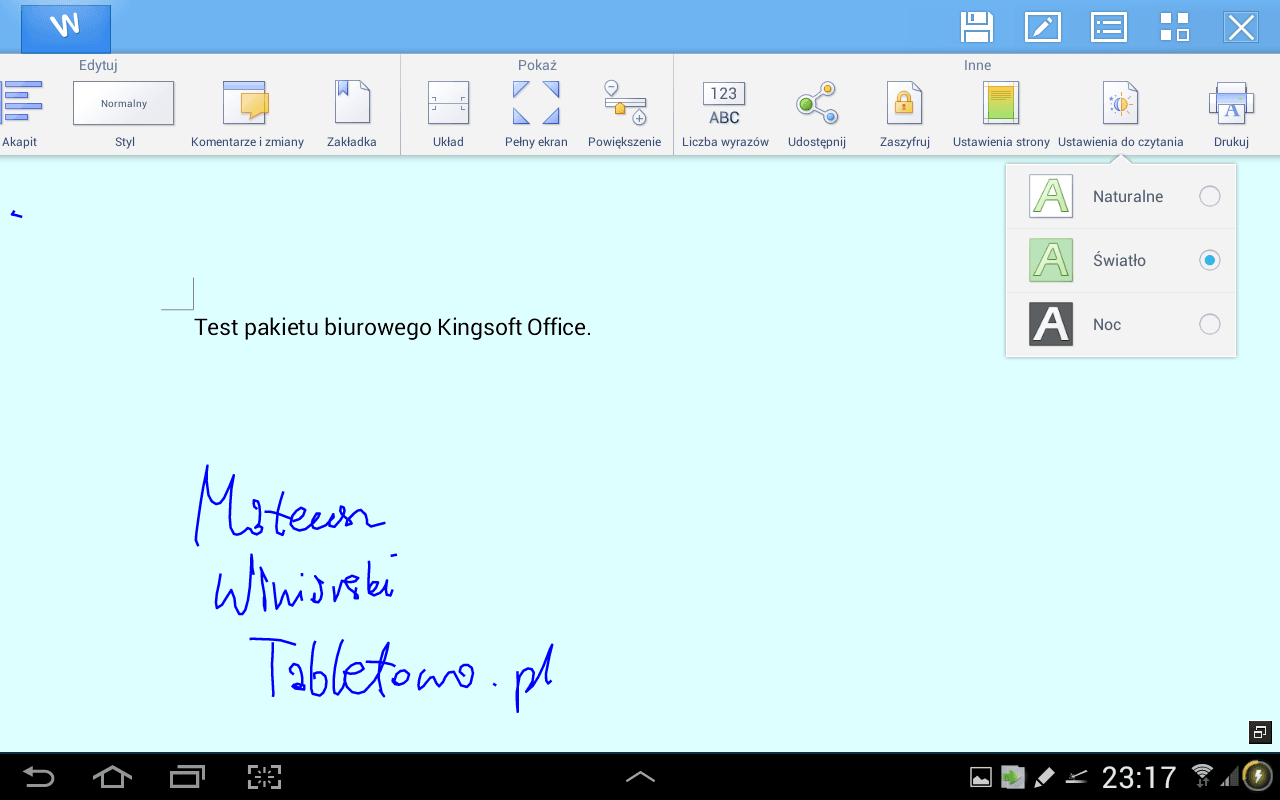Tap the Android back button
1280x800 pixels.
[39, 777]
